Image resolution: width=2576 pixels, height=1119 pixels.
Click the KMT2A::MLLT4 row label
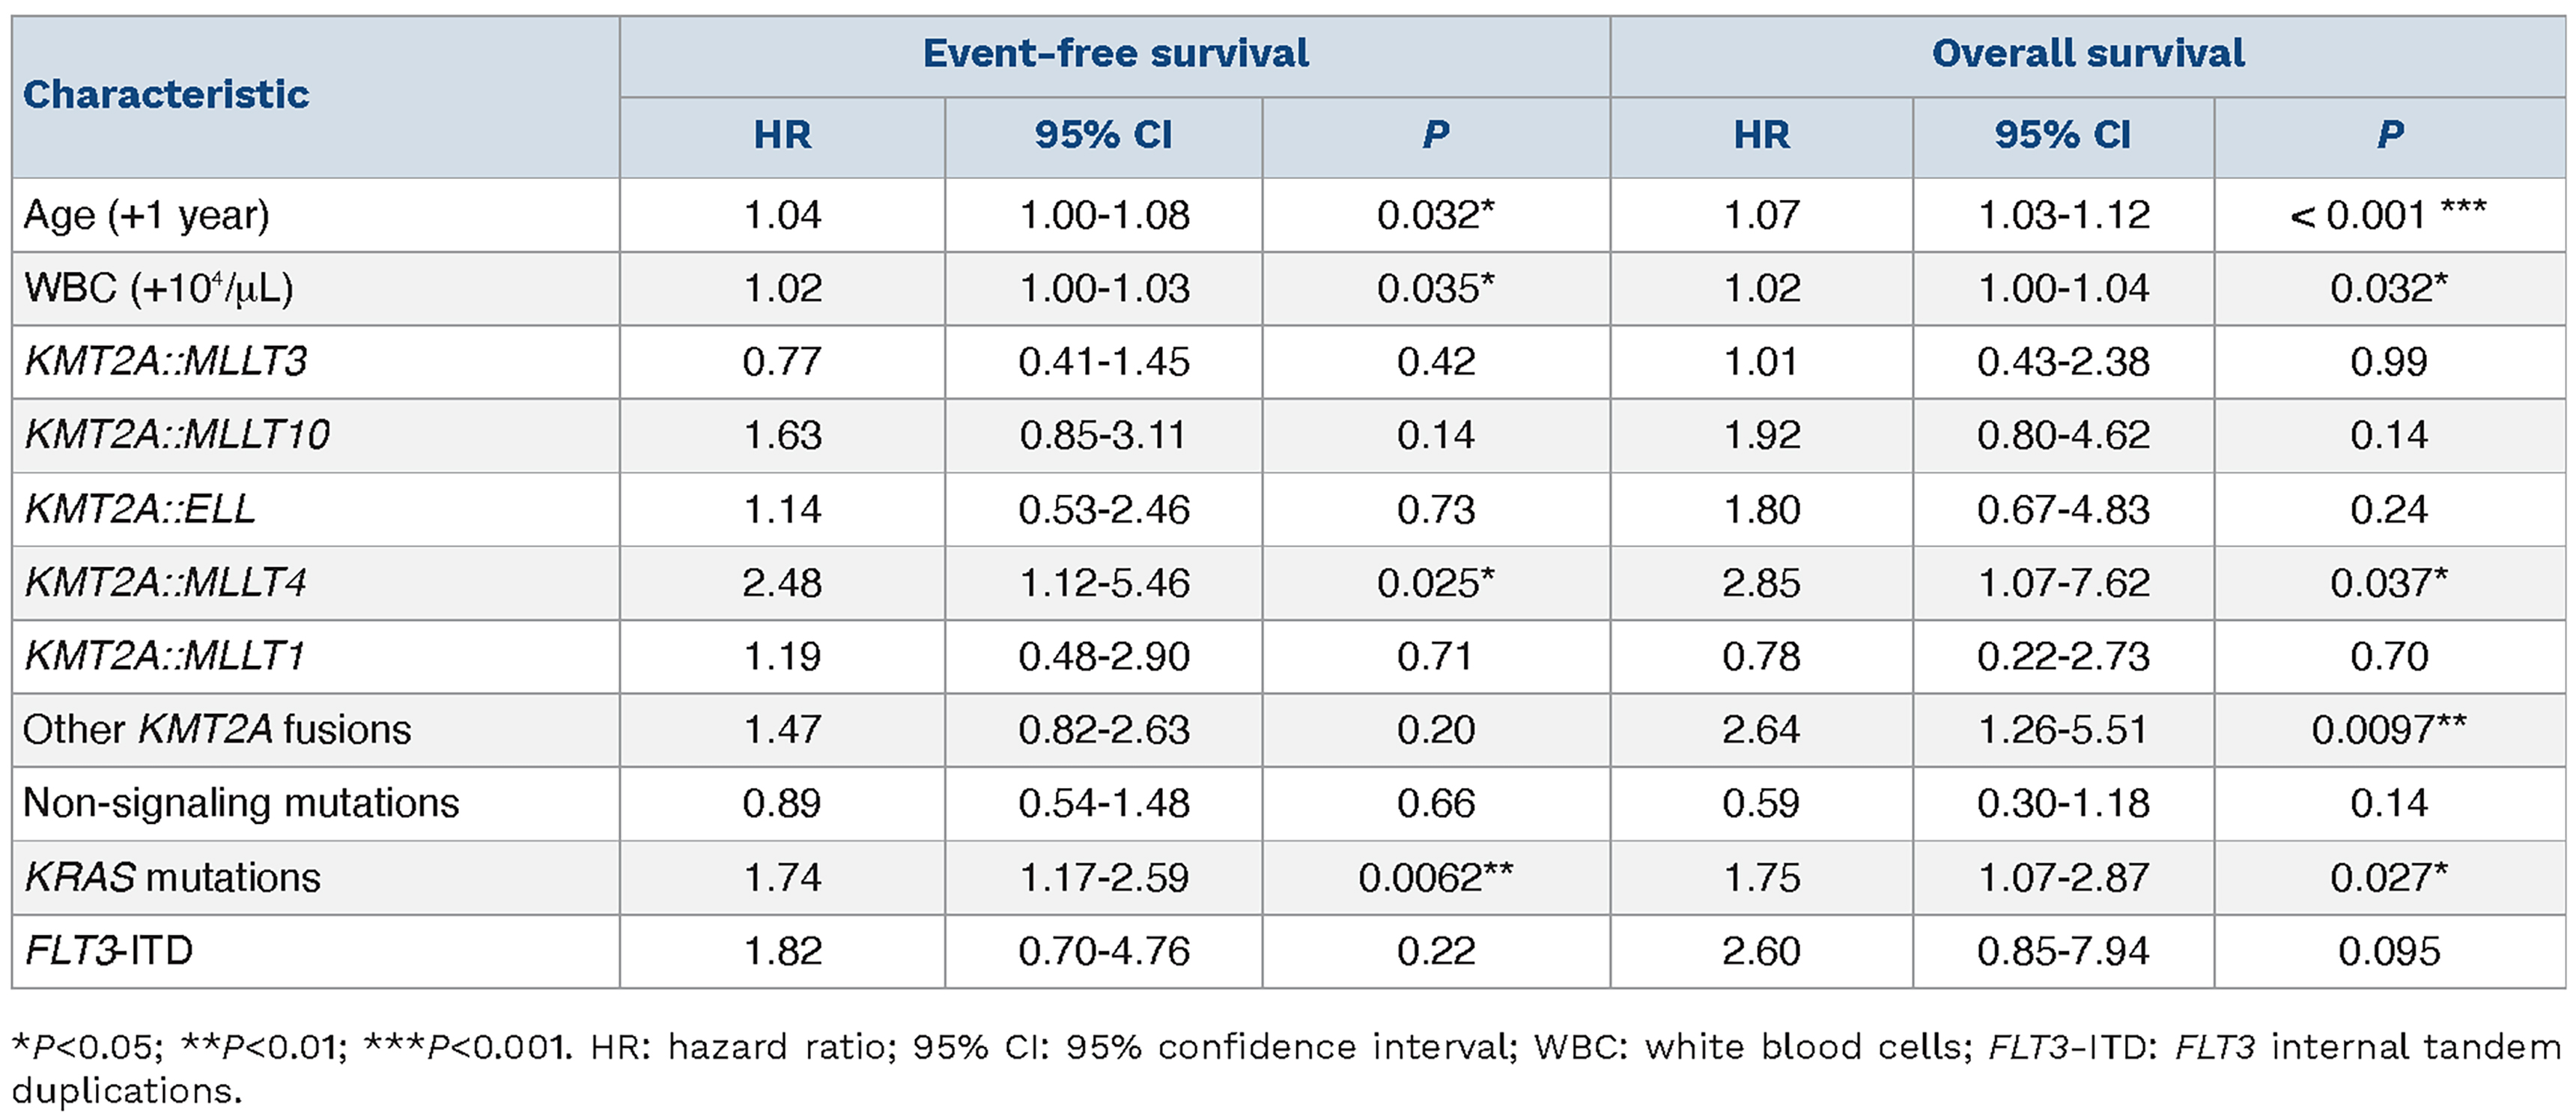click(165, 582)
